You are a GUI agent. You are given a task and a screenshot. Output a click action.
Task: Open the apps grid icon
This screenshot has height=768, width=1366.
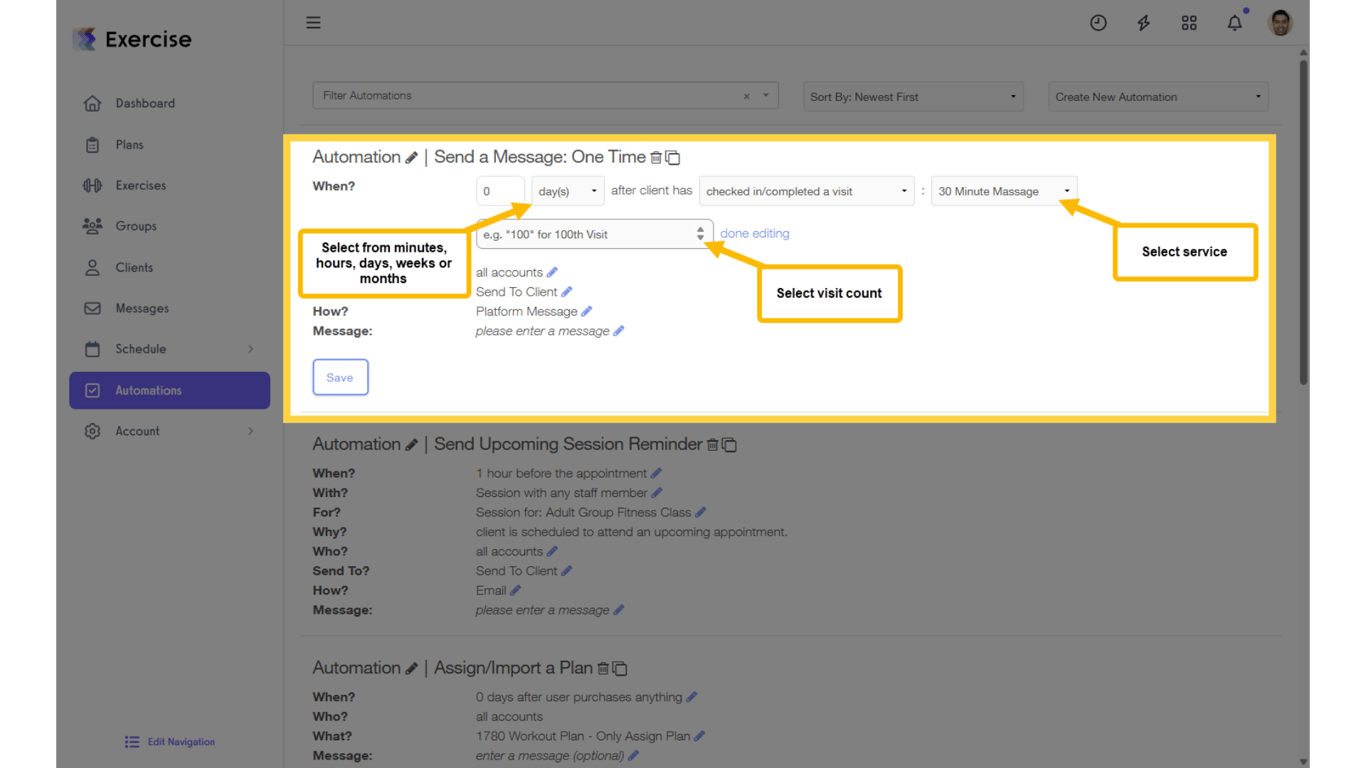pyautogui.click(x=1189, y=22)
